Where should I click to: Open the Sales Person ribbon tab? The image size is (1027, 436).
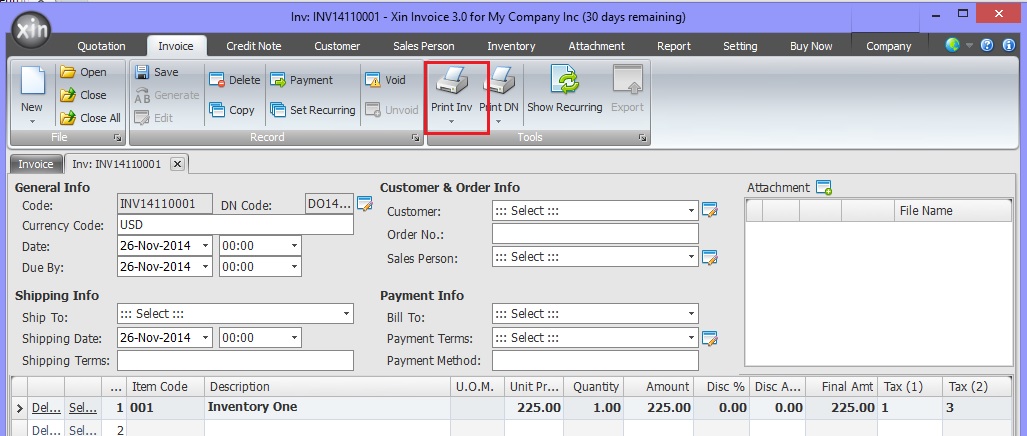(x=424, y=46)
